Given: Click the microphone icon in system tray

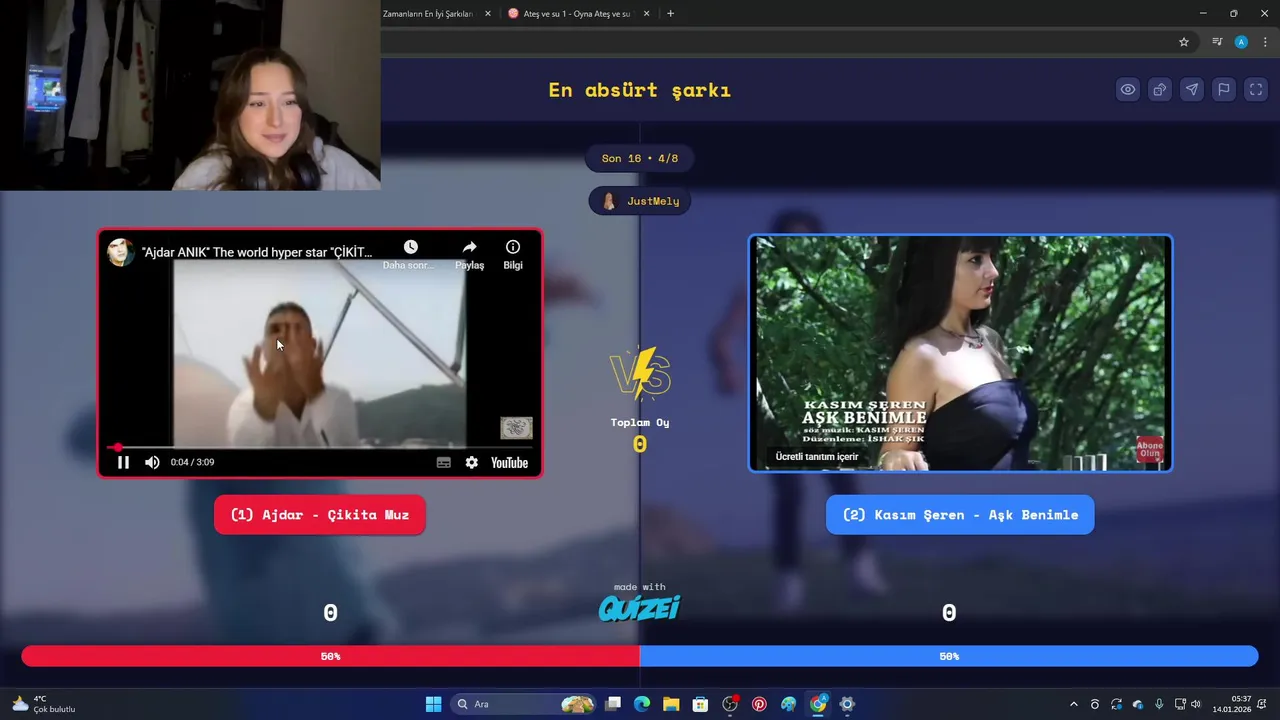Looking at the screenshot, I should pos(1159,704).
